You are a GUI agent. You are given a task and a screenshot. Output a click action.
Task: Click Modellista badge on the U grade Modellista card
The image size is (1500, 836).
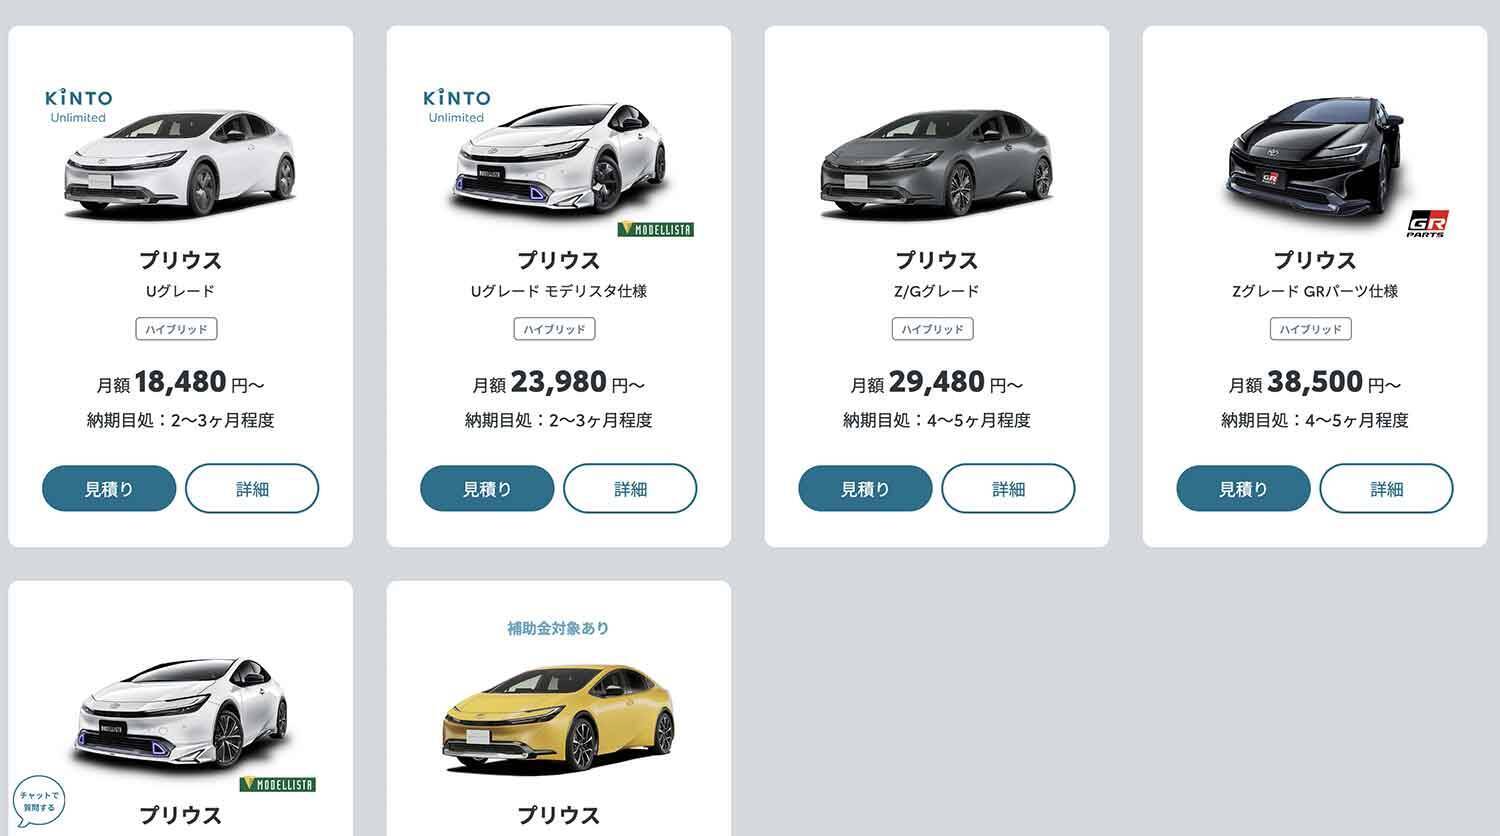(x=655, y=229)
